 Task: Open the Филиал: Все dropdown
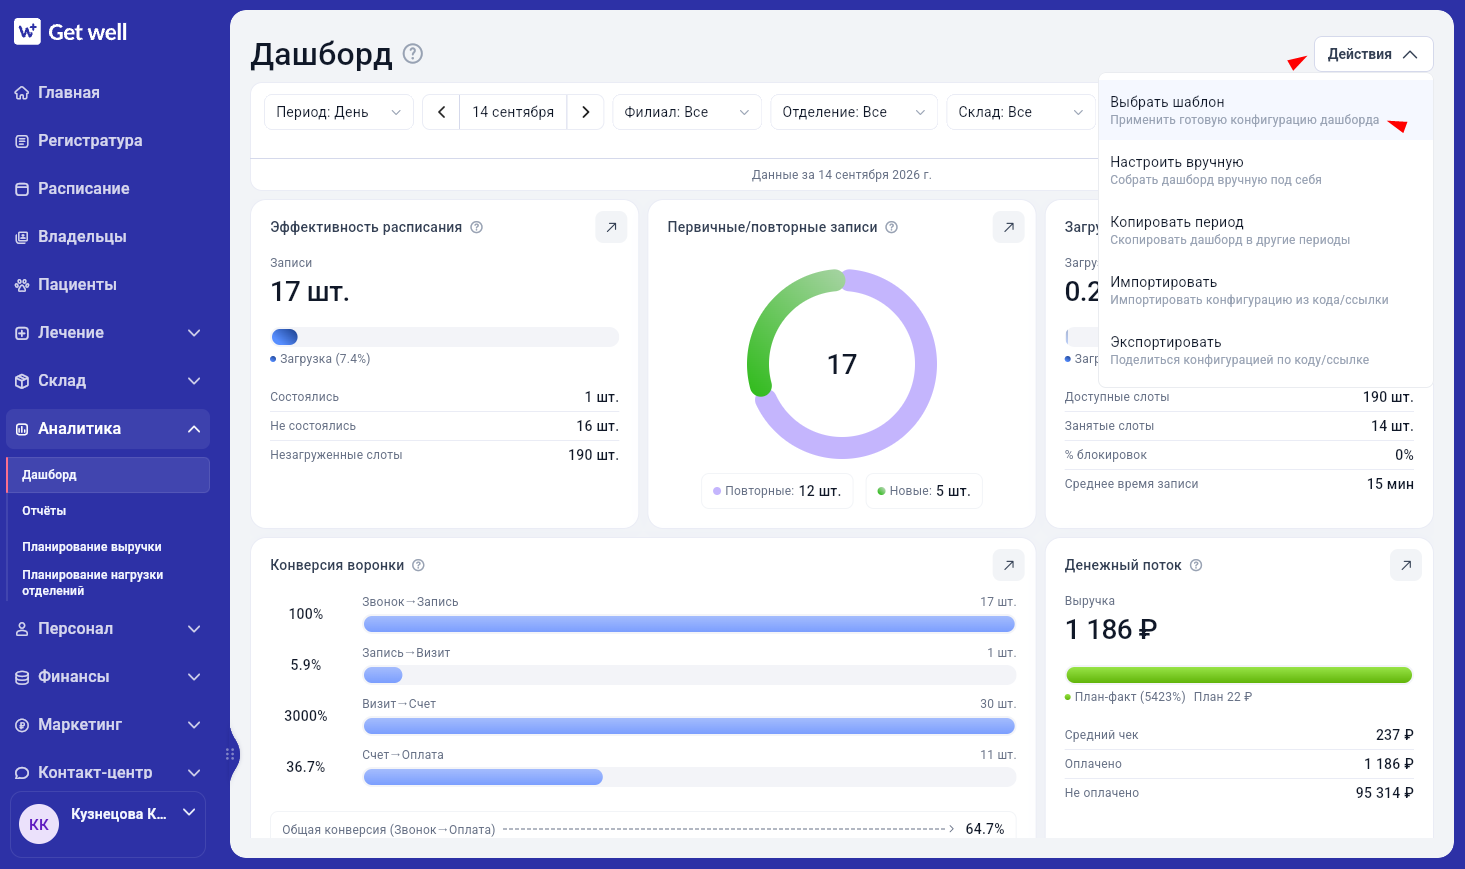(687, 112)
